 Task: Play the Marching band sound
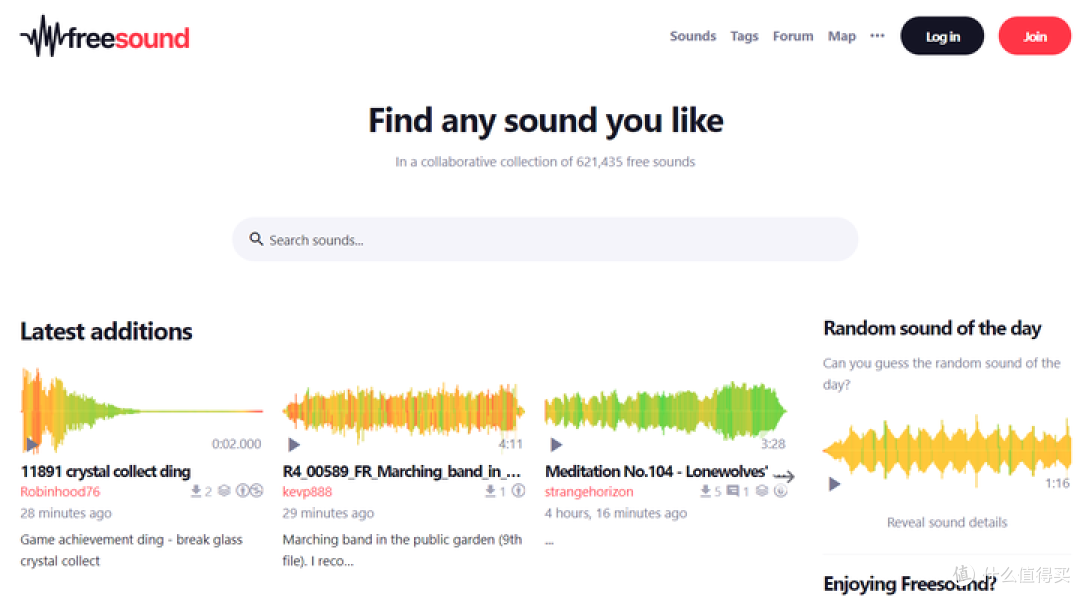[293, 445]
